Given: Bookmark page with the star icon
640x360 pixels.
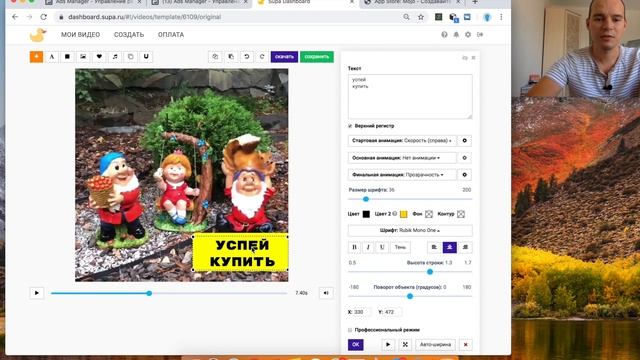Looking at the screenshot, I should tap(421, 17).
